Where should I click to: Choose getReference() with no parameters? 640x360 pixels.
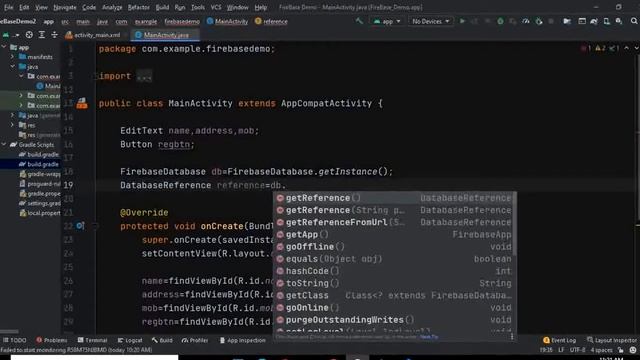394,198
